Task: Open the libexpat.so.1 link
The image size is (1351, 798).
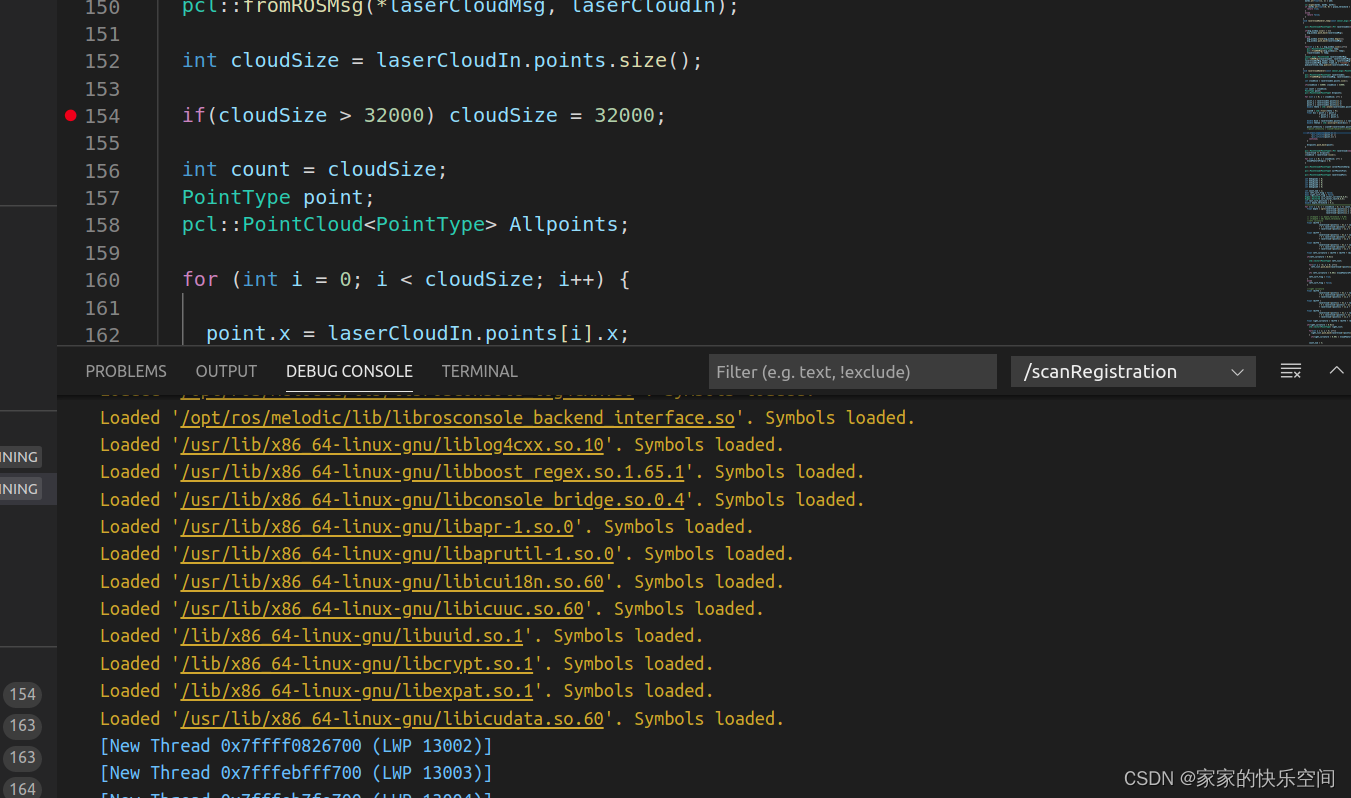Action: tap(357, 691)
